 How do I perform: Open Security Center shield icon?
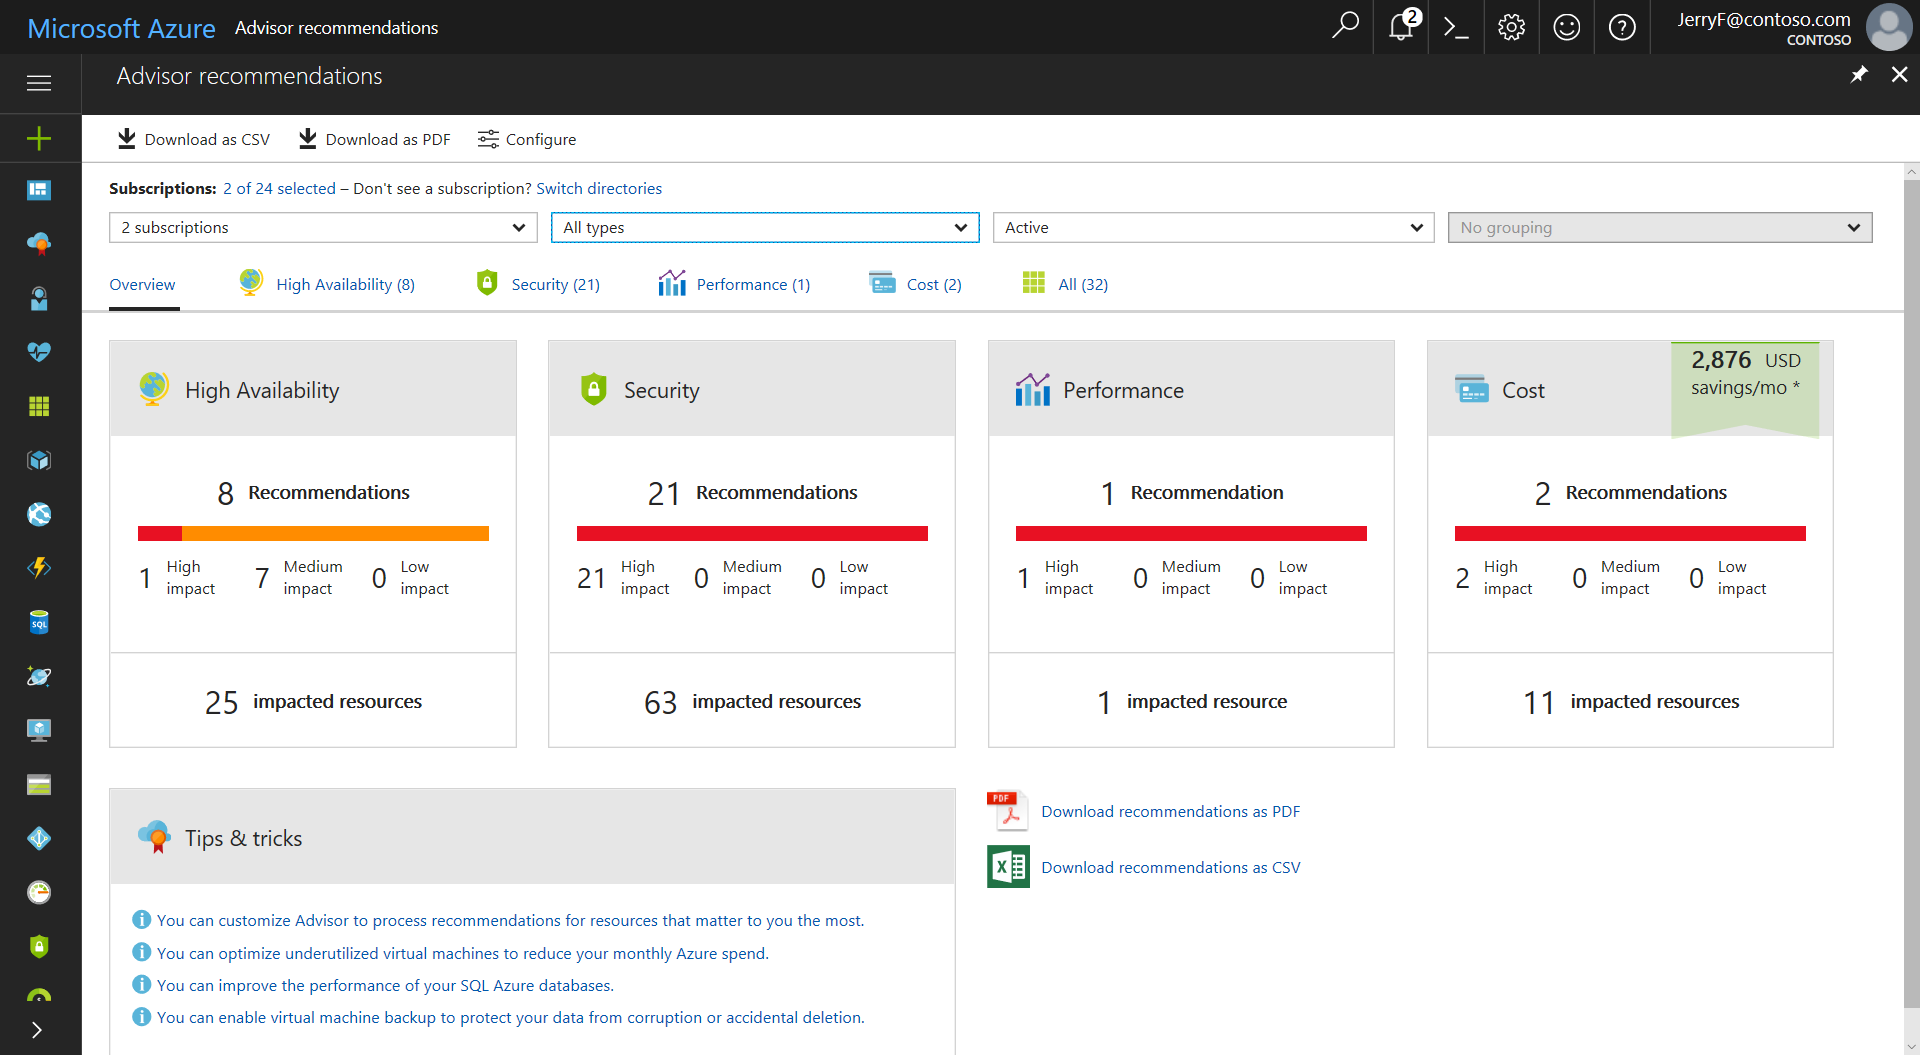pos(39,946)
